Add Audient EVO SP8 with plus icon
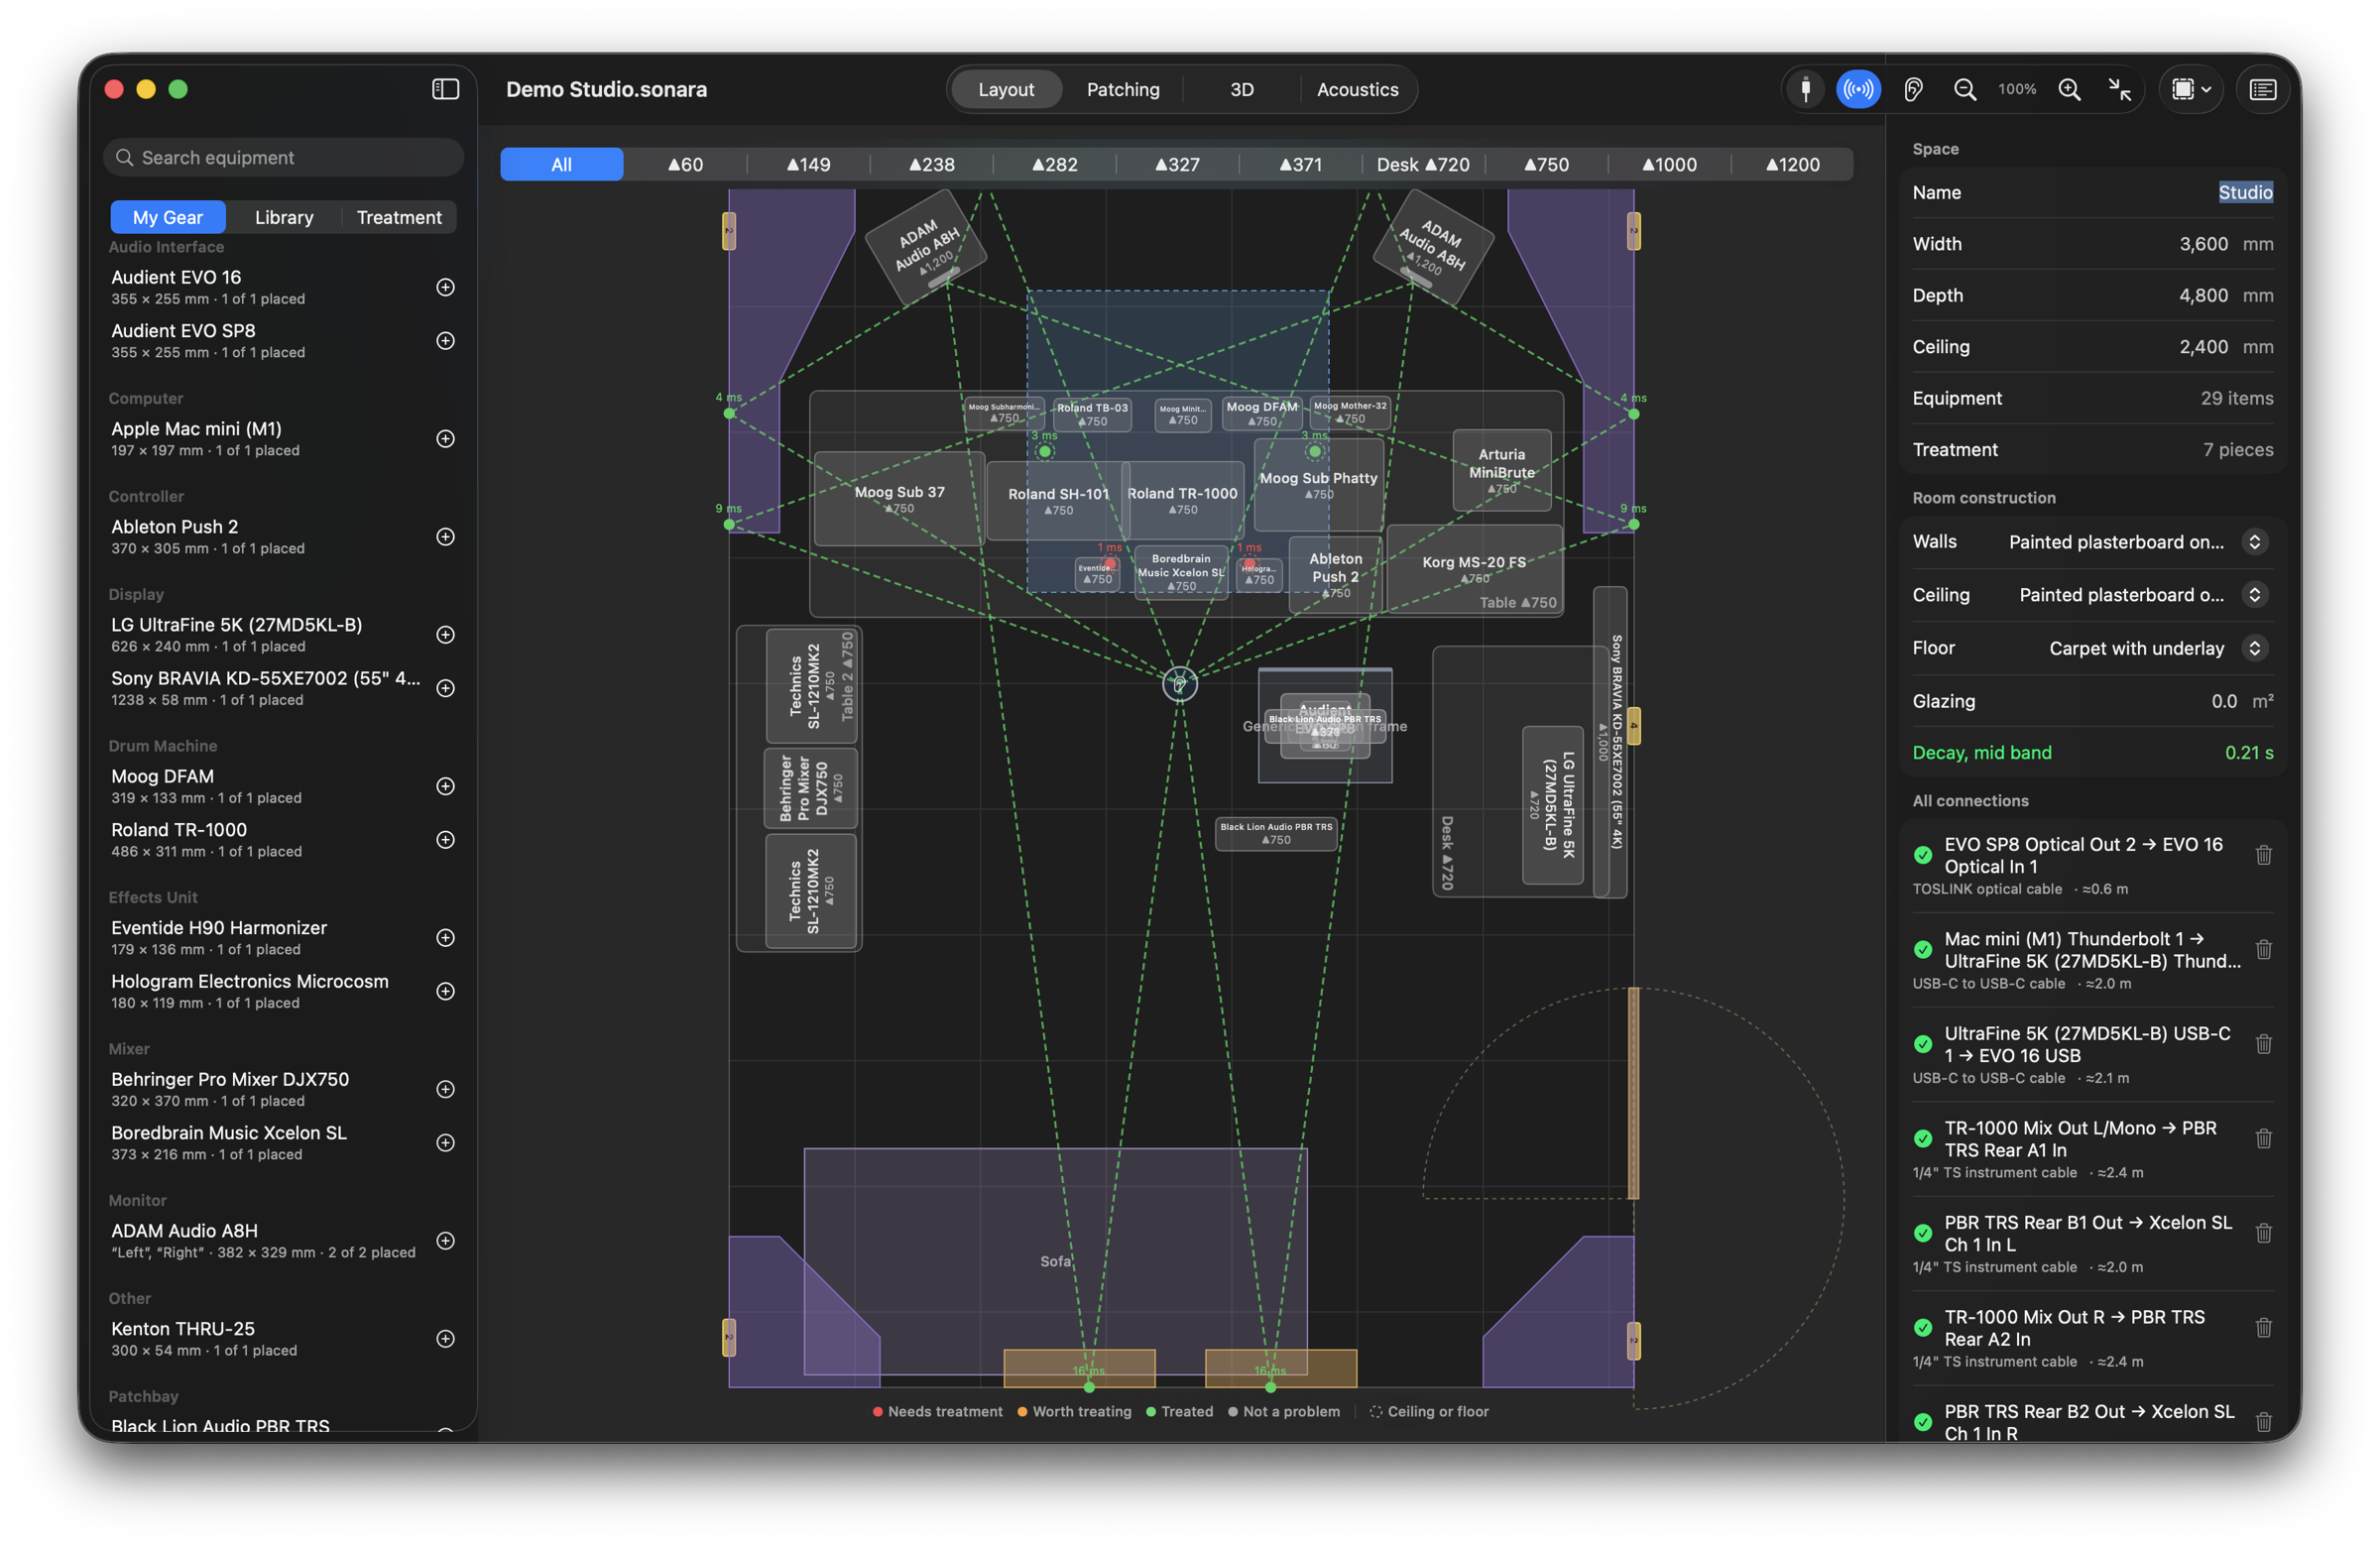The image size is (2380, 1546). (445, 340)
